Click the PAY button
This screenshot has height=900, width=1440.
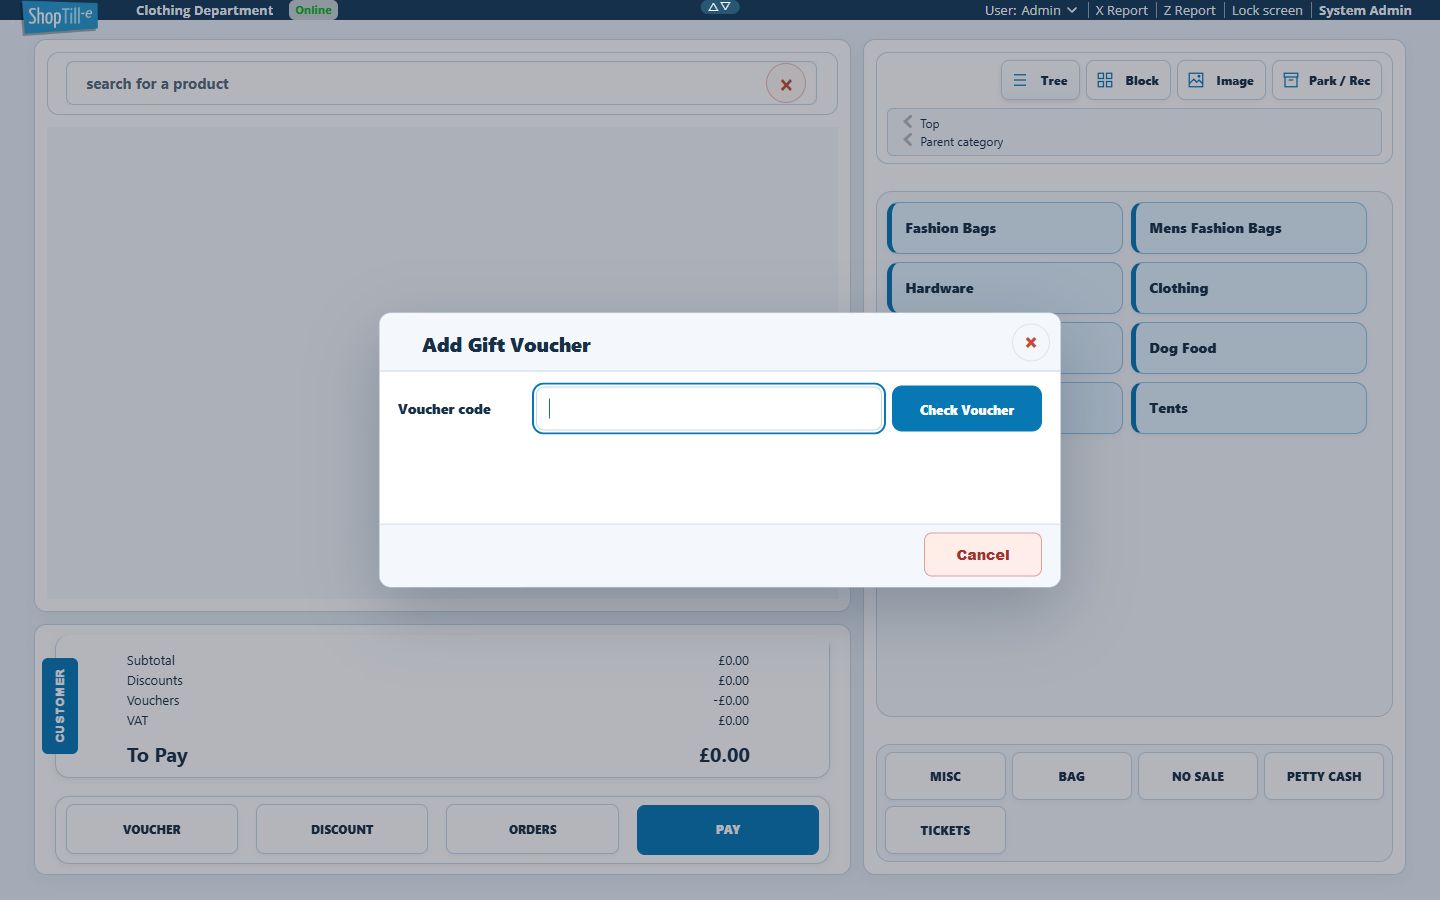pyautogui.click(x=728, y=829)
